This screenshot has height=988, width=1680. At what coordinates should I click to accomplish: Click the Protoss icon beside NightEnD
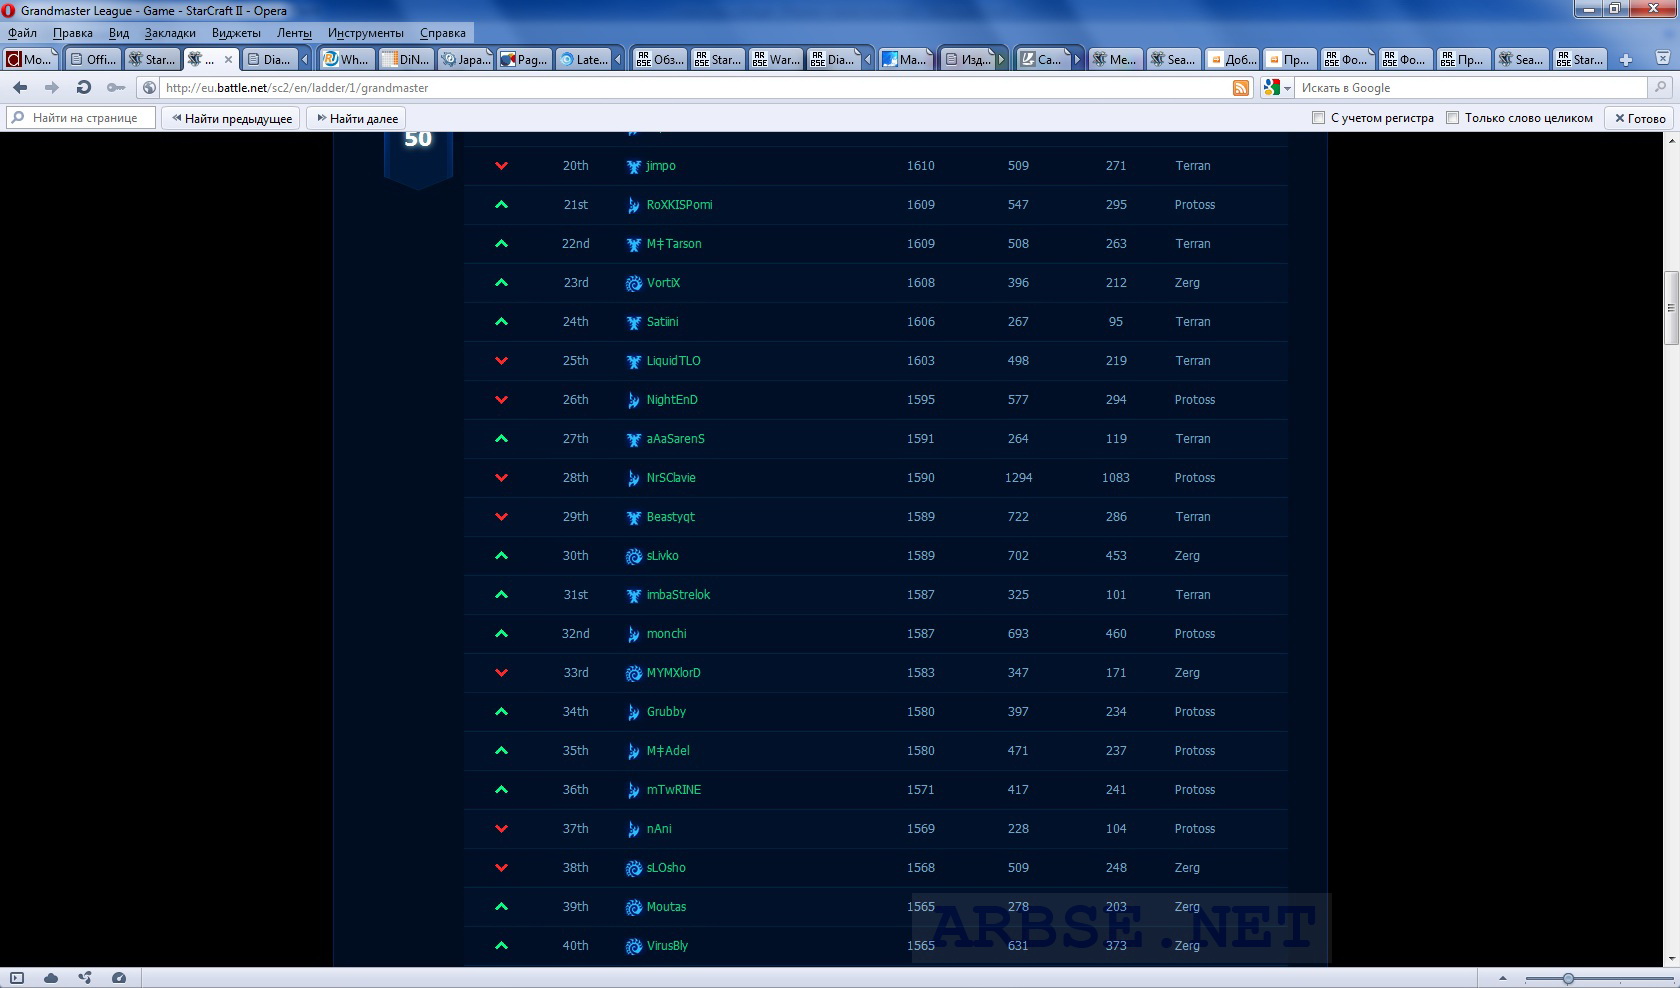pos(633,401)
